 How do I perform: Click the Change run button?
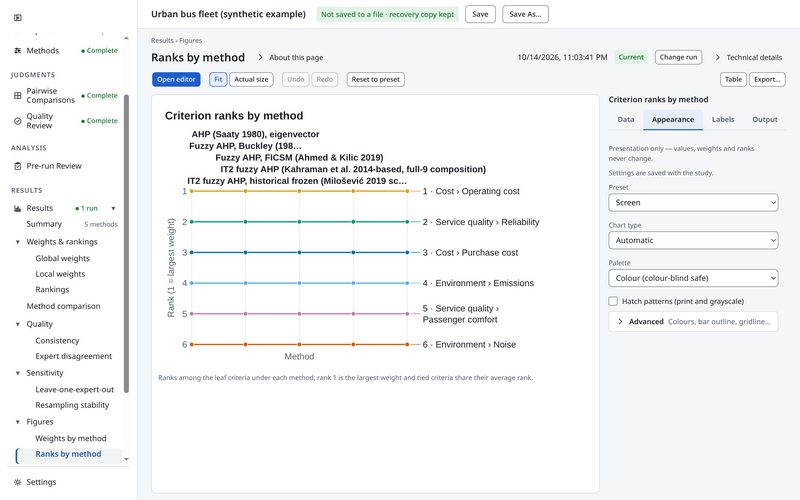tap(678, 57)
